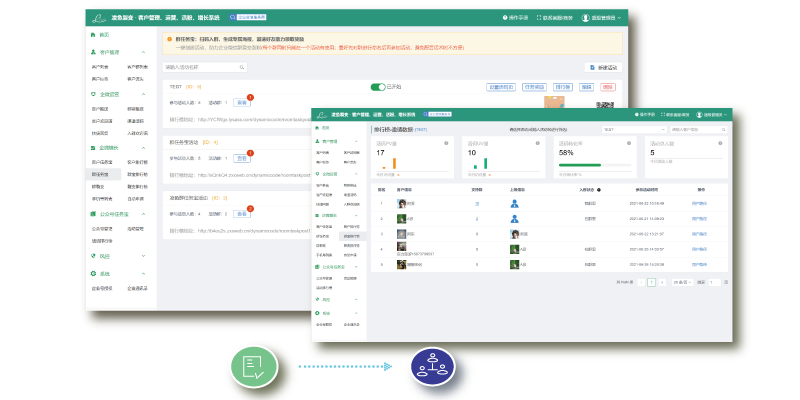Collapse the 客户管理 section in back sidebar
800x400 pixels.
click(x=155, y=51)
